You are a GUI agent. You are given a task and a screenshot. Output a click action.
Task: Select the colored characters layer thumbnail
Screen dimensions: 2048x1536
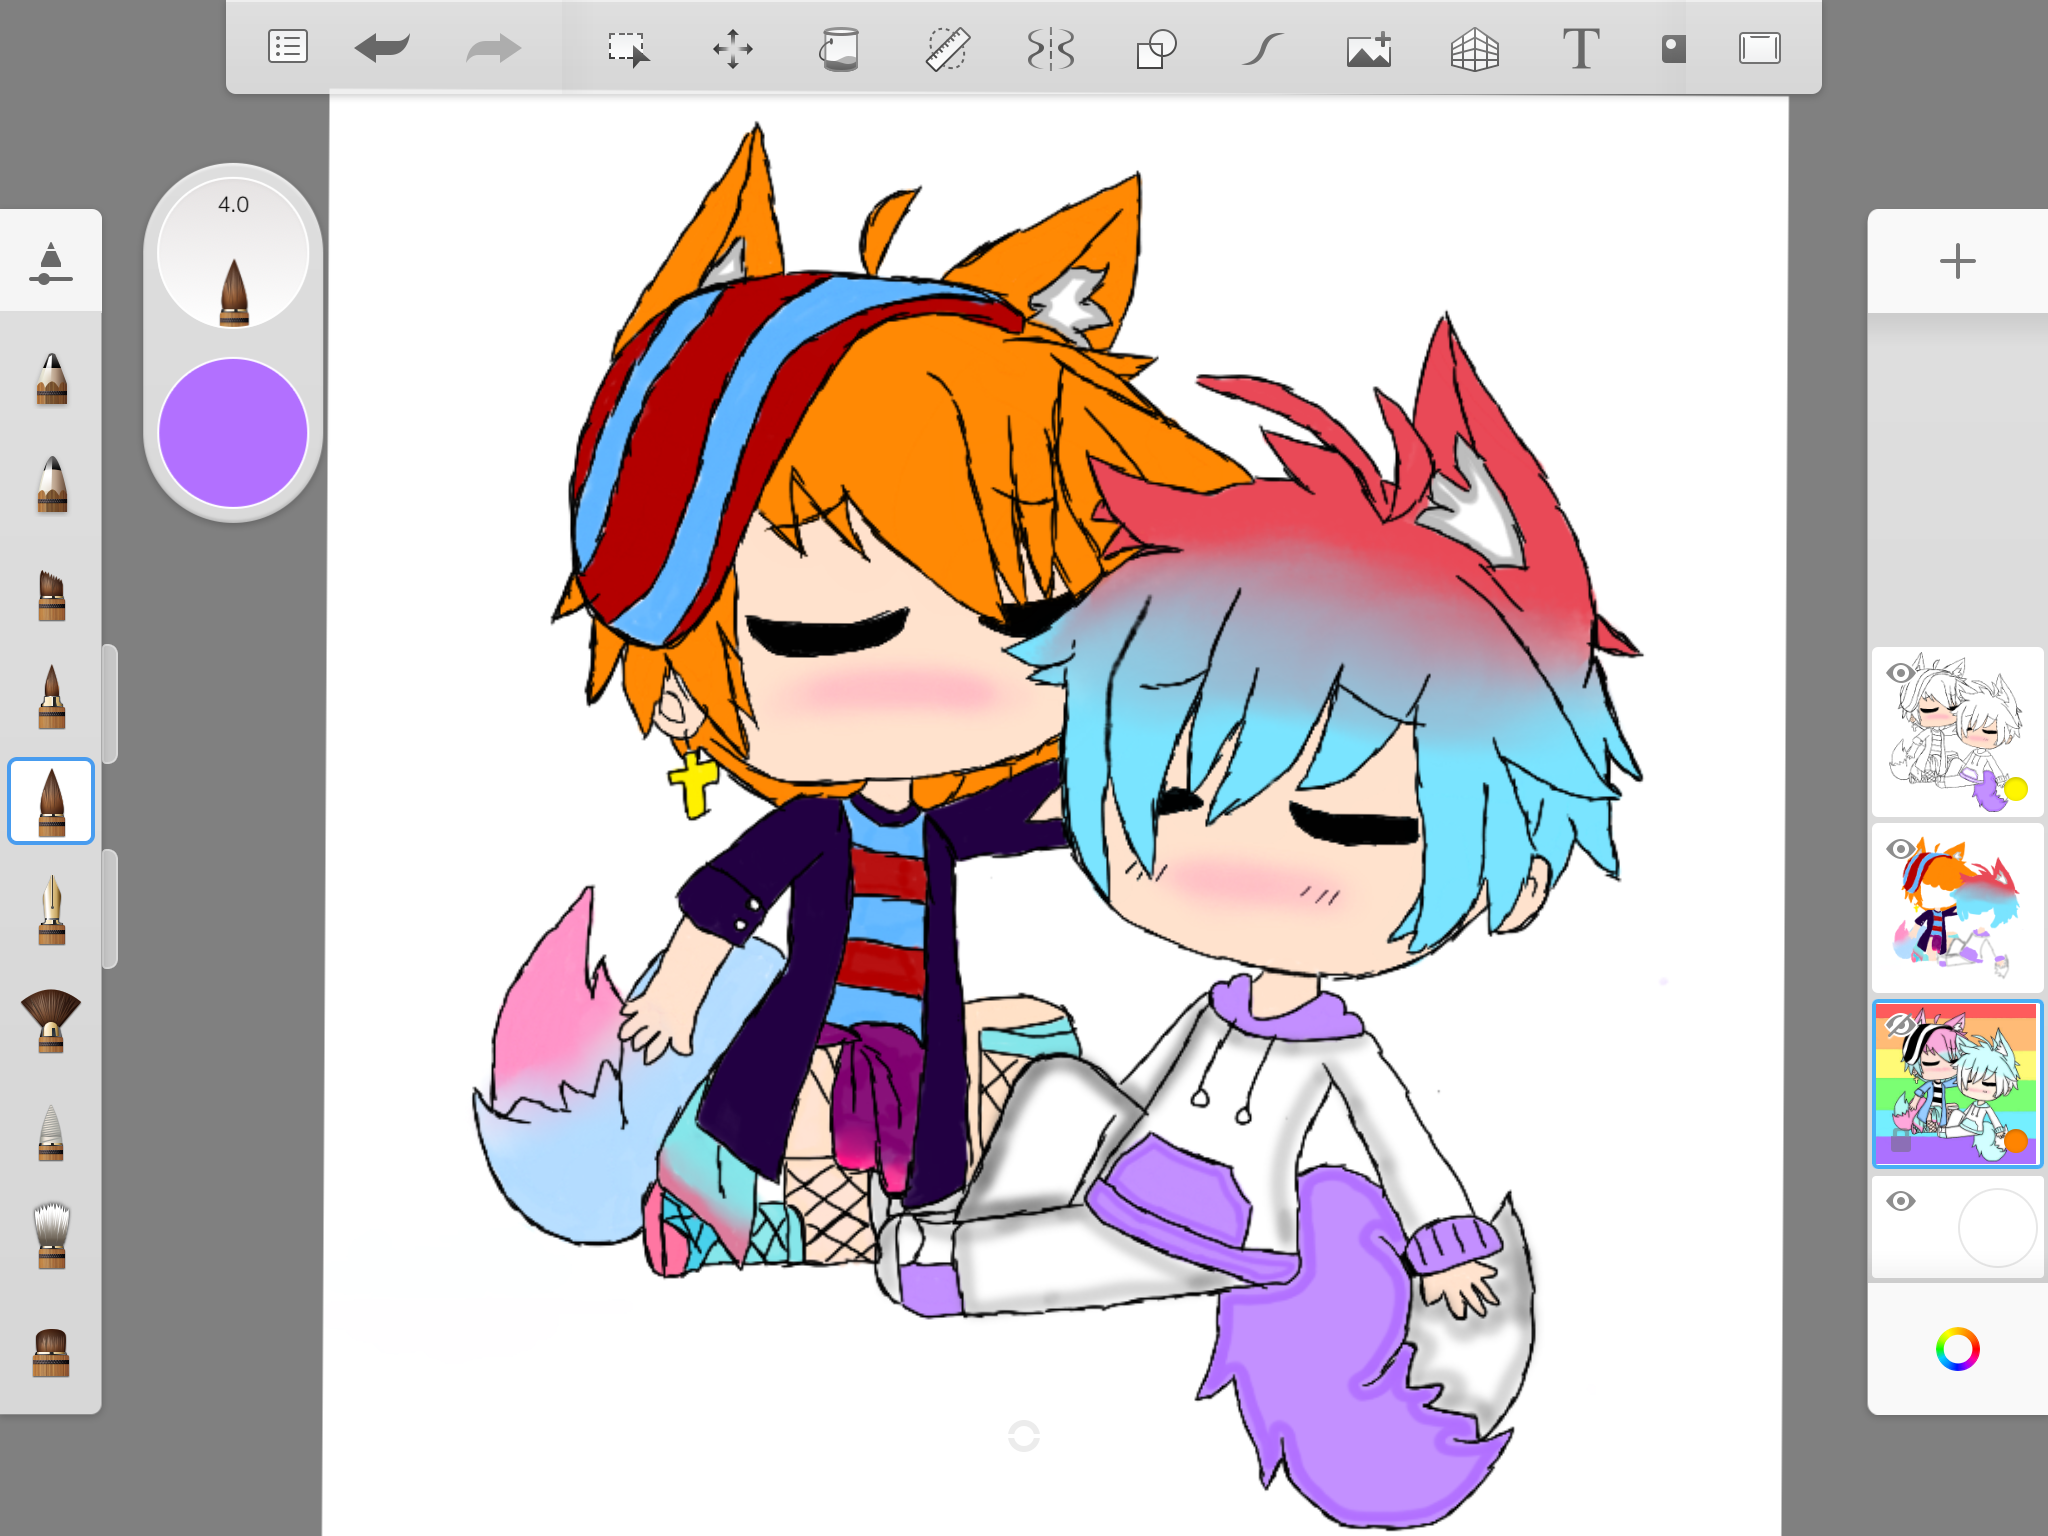(1957, 908)
